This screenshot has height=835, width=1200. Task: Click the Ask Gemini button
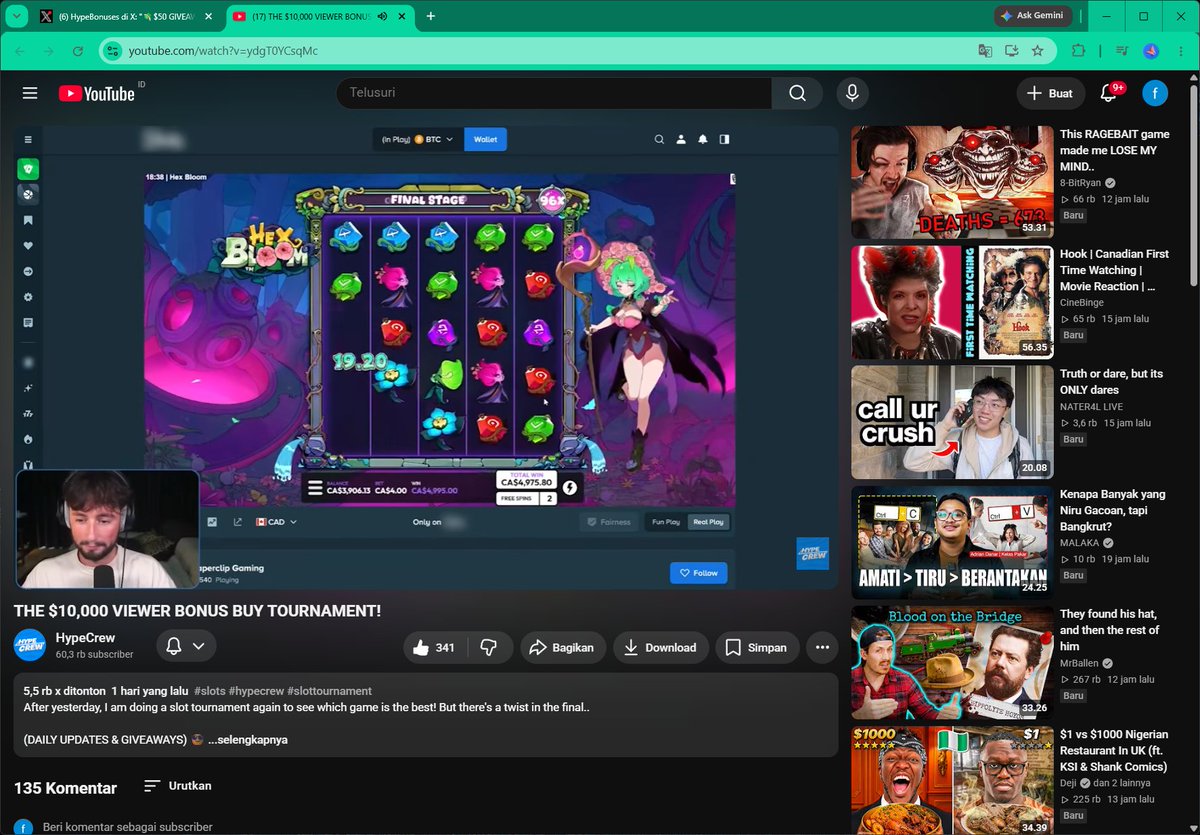pyautogui.click(x=1033, y=16)
